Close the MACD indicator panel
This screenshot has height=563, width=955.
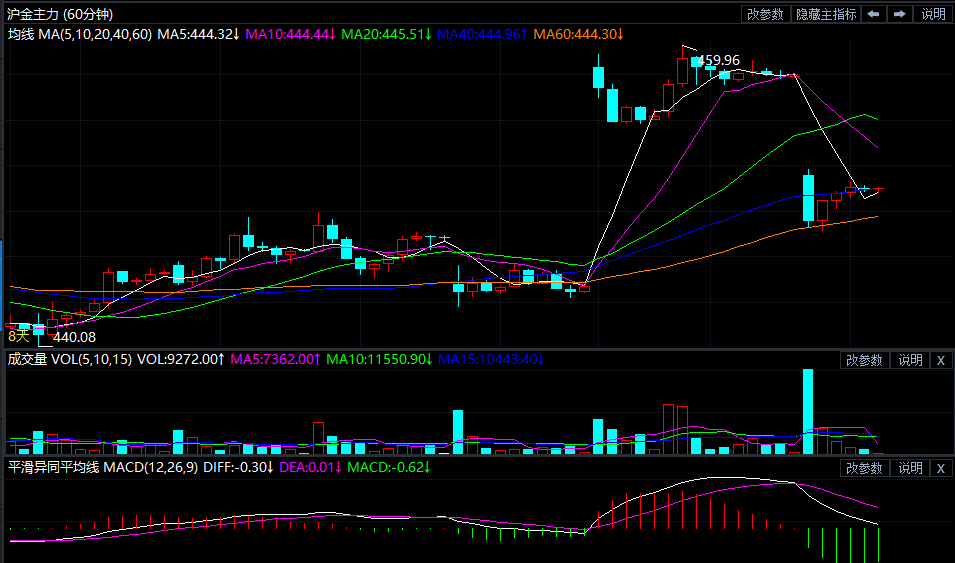pyautogui.click(x=940, y=468)
